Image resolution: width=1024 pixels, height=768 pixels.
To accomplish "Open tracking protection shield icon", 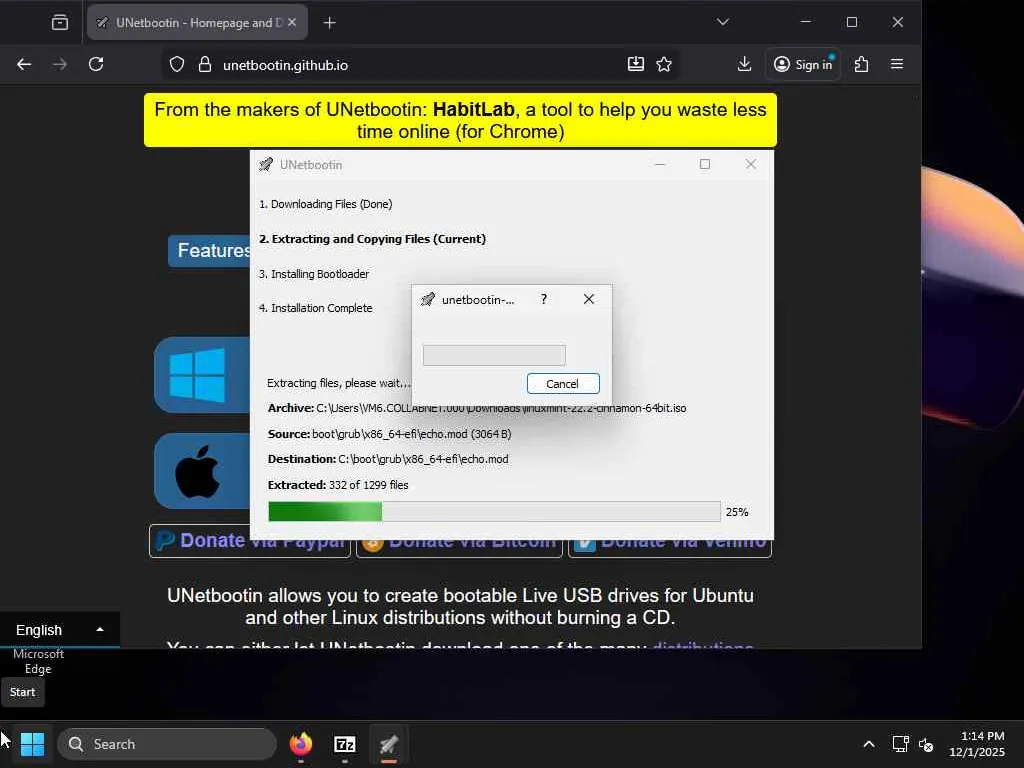I will (177, 65).
